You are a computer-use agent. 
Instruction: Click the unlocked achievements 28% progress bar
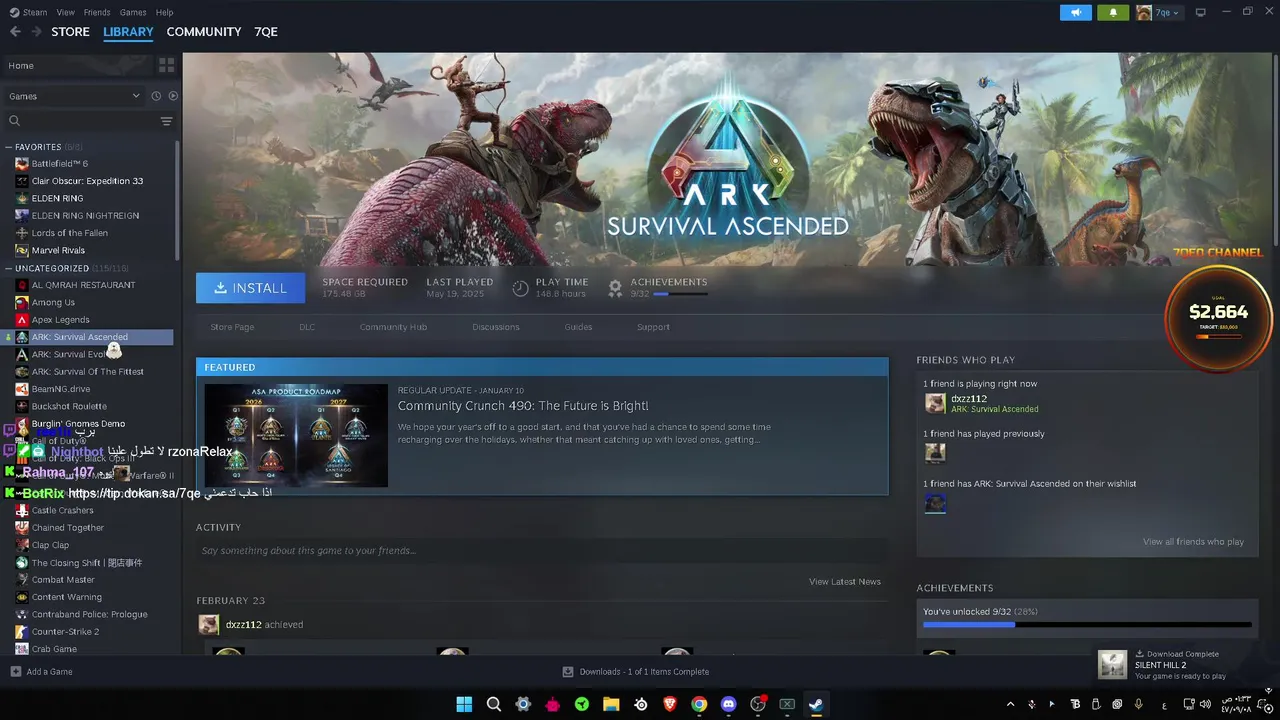pos(1087,625)
